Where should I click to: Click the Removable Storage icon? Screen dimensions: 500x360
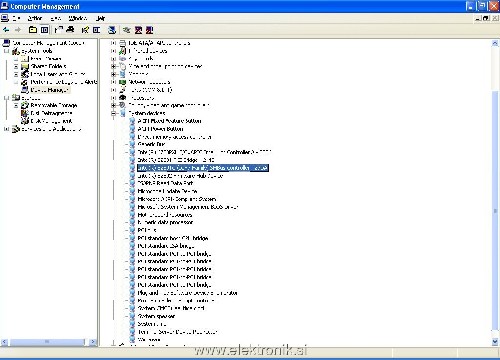click(25, 105)
